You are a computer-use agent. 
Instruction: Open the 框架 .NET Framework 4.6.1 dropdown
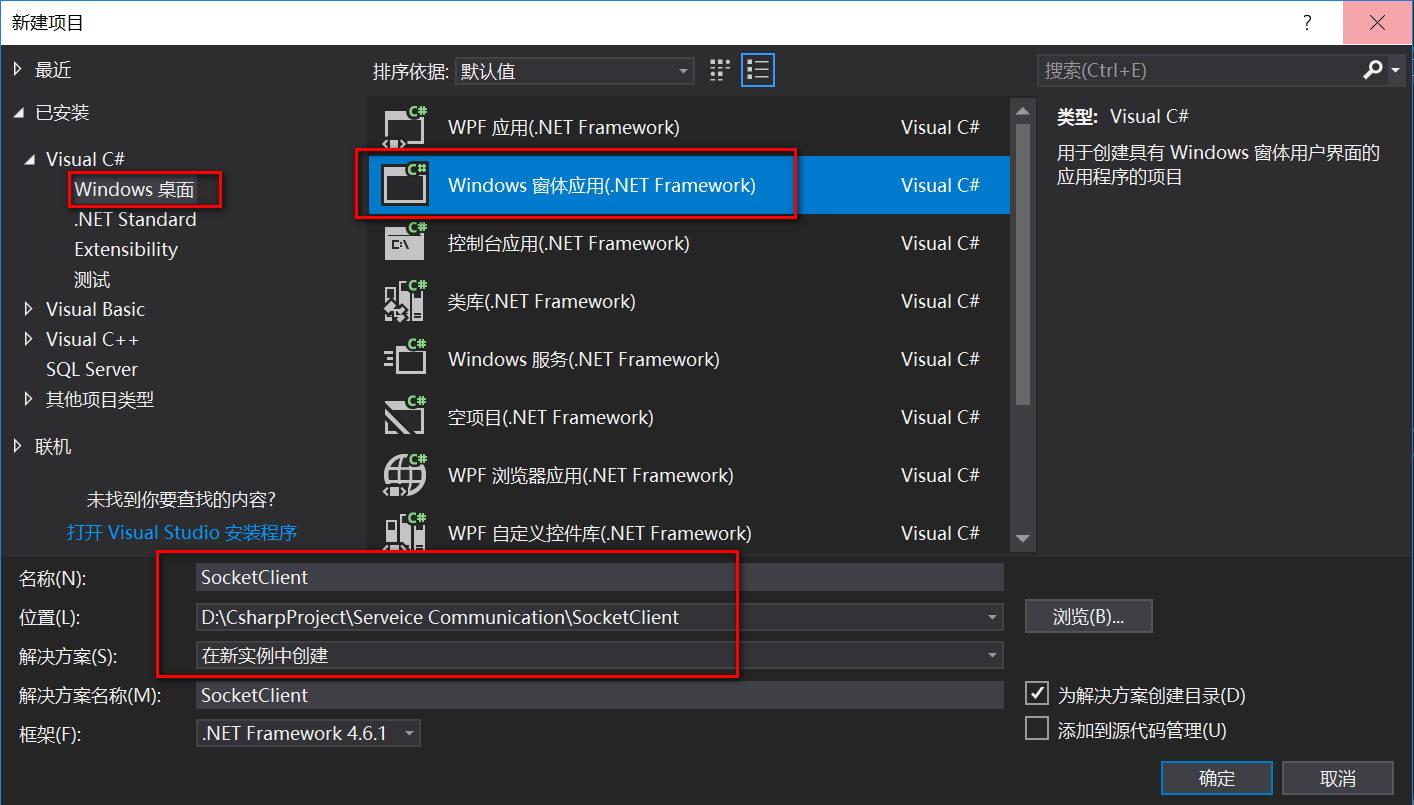(309, 733)
